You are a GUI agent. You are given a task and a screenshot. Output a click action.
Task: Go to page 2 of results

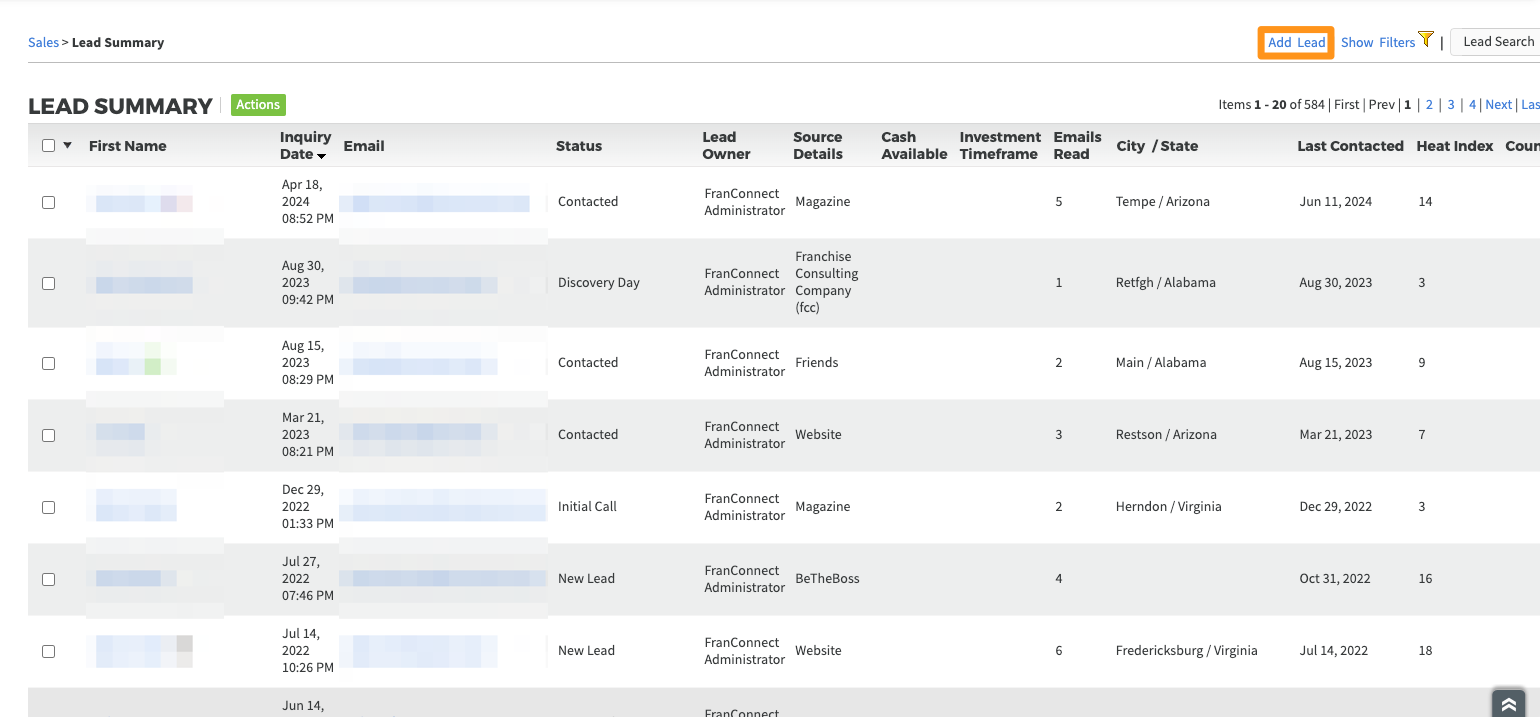(1429, 105)
